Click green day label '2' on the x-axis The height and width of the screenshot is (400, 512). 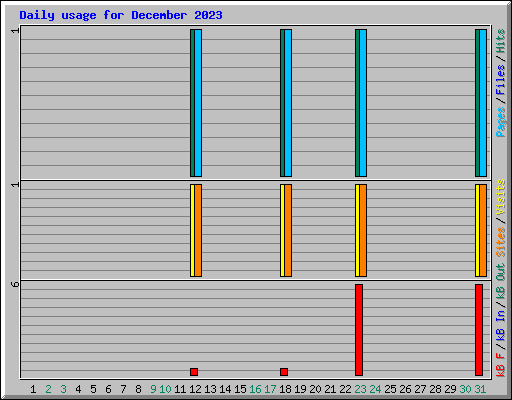pos(48,389)
